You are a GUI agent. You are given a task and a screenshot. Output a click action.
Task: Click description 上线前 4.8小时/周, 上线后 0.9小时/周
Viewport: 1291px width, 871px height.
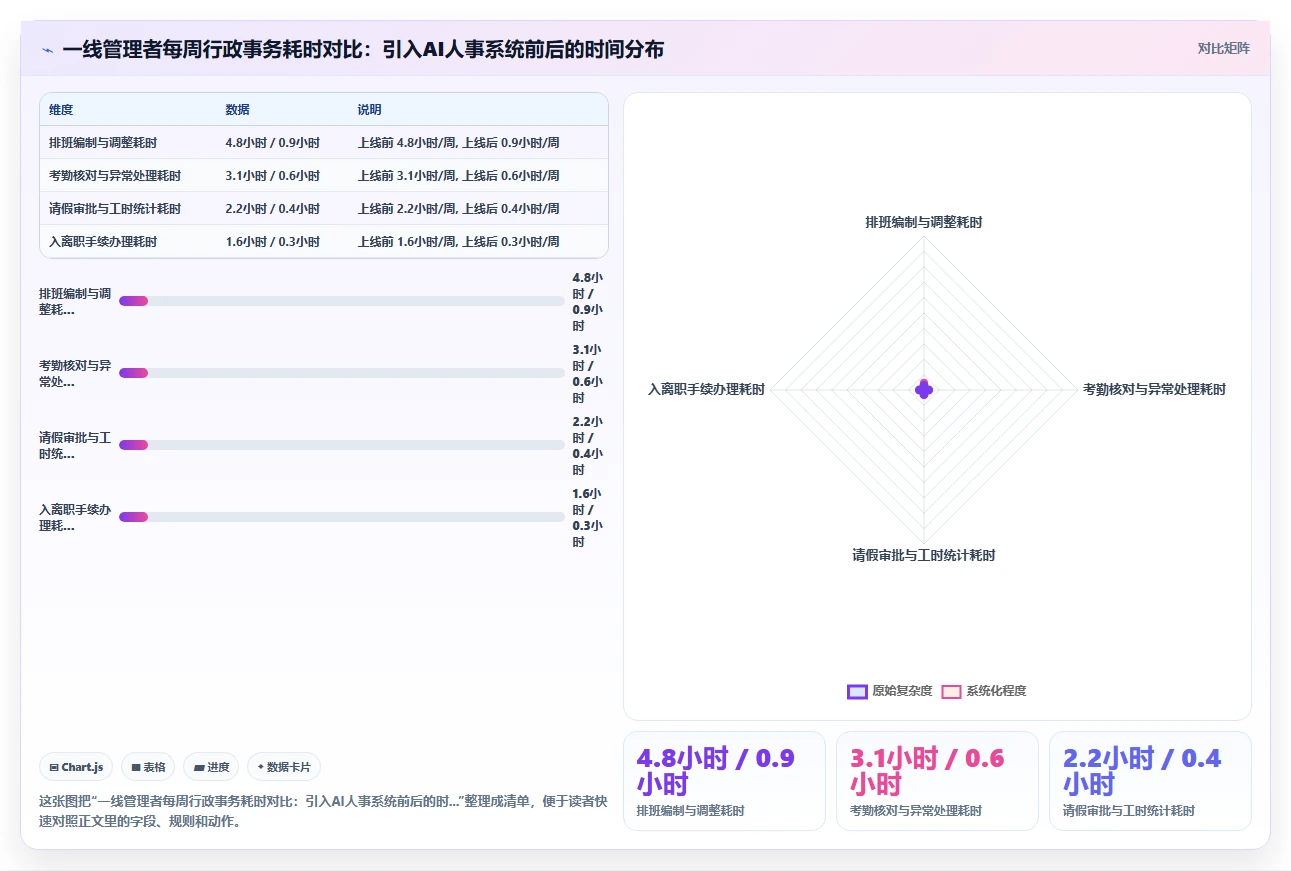point(458,143)
